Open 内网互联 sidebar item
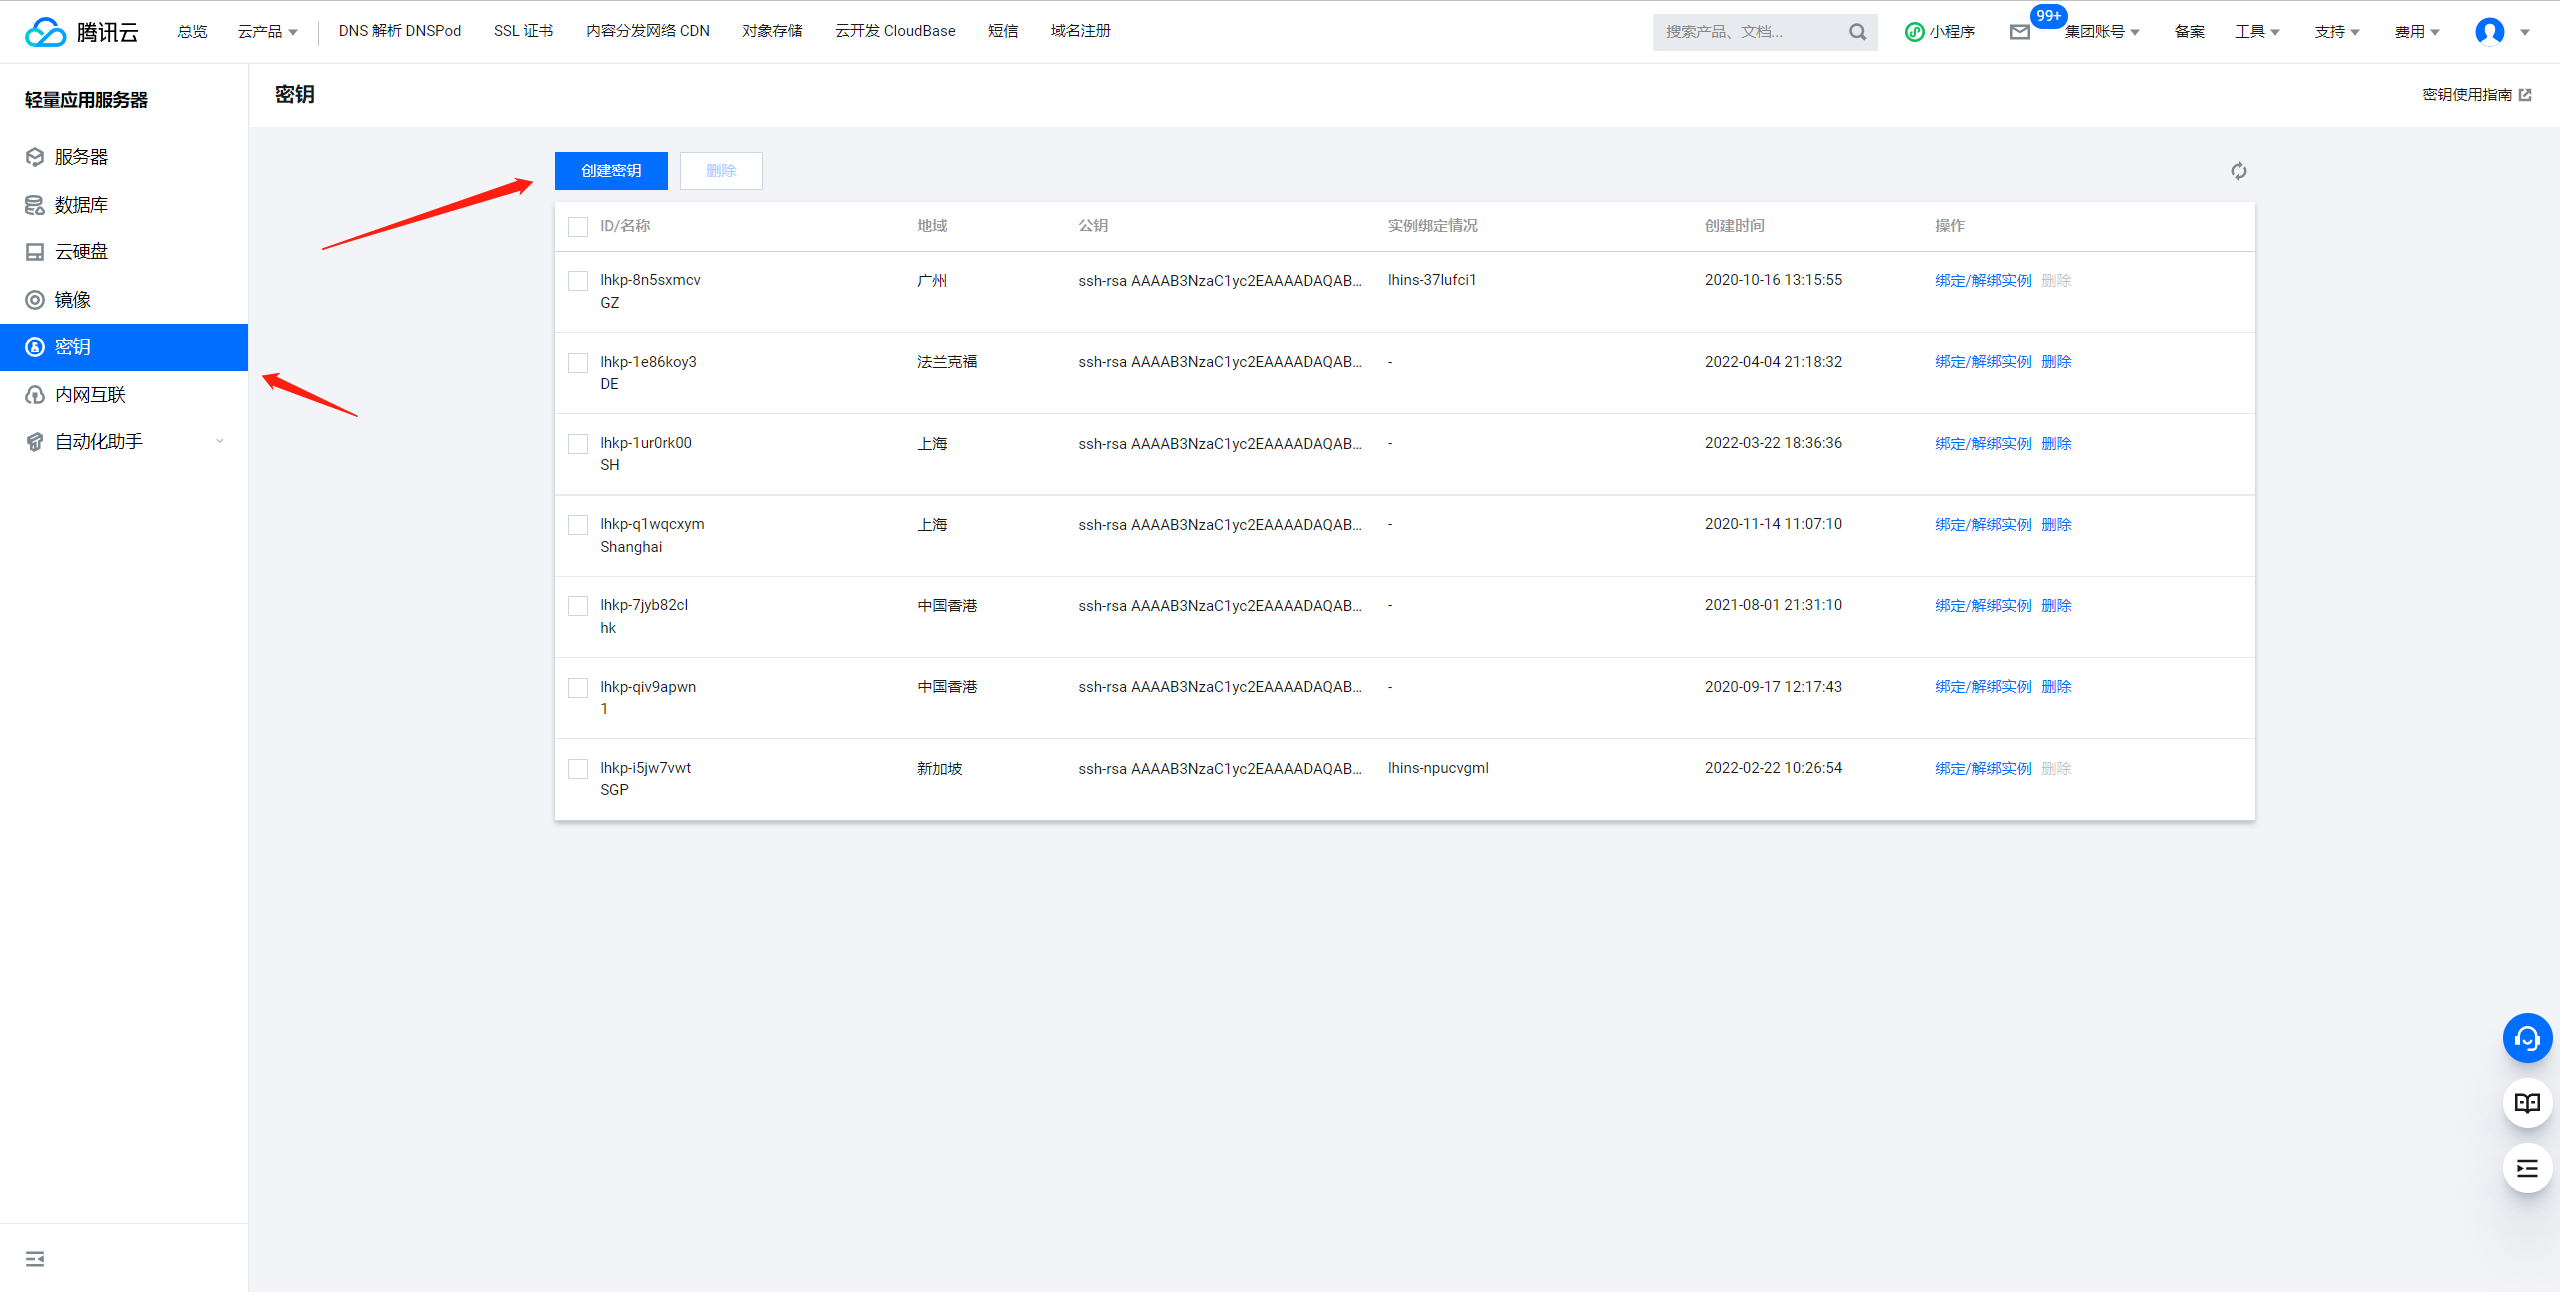 [90, 395]
